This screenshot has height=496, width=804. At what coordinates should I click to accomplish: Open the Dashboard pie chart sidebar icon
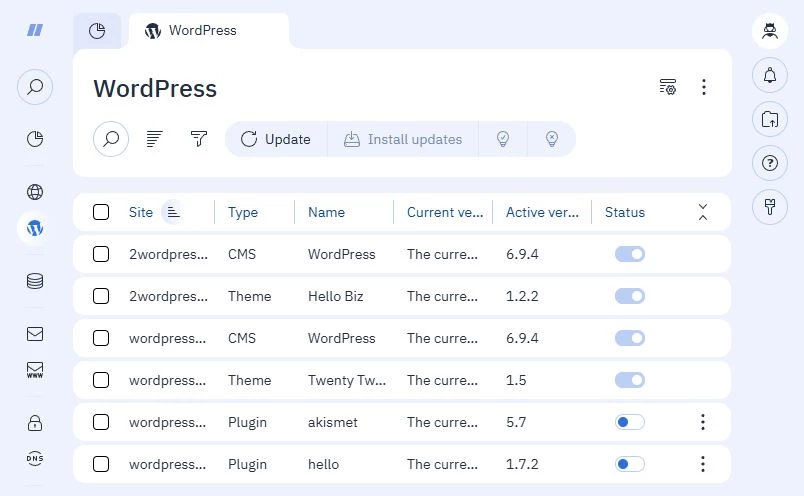coord(35,139)
